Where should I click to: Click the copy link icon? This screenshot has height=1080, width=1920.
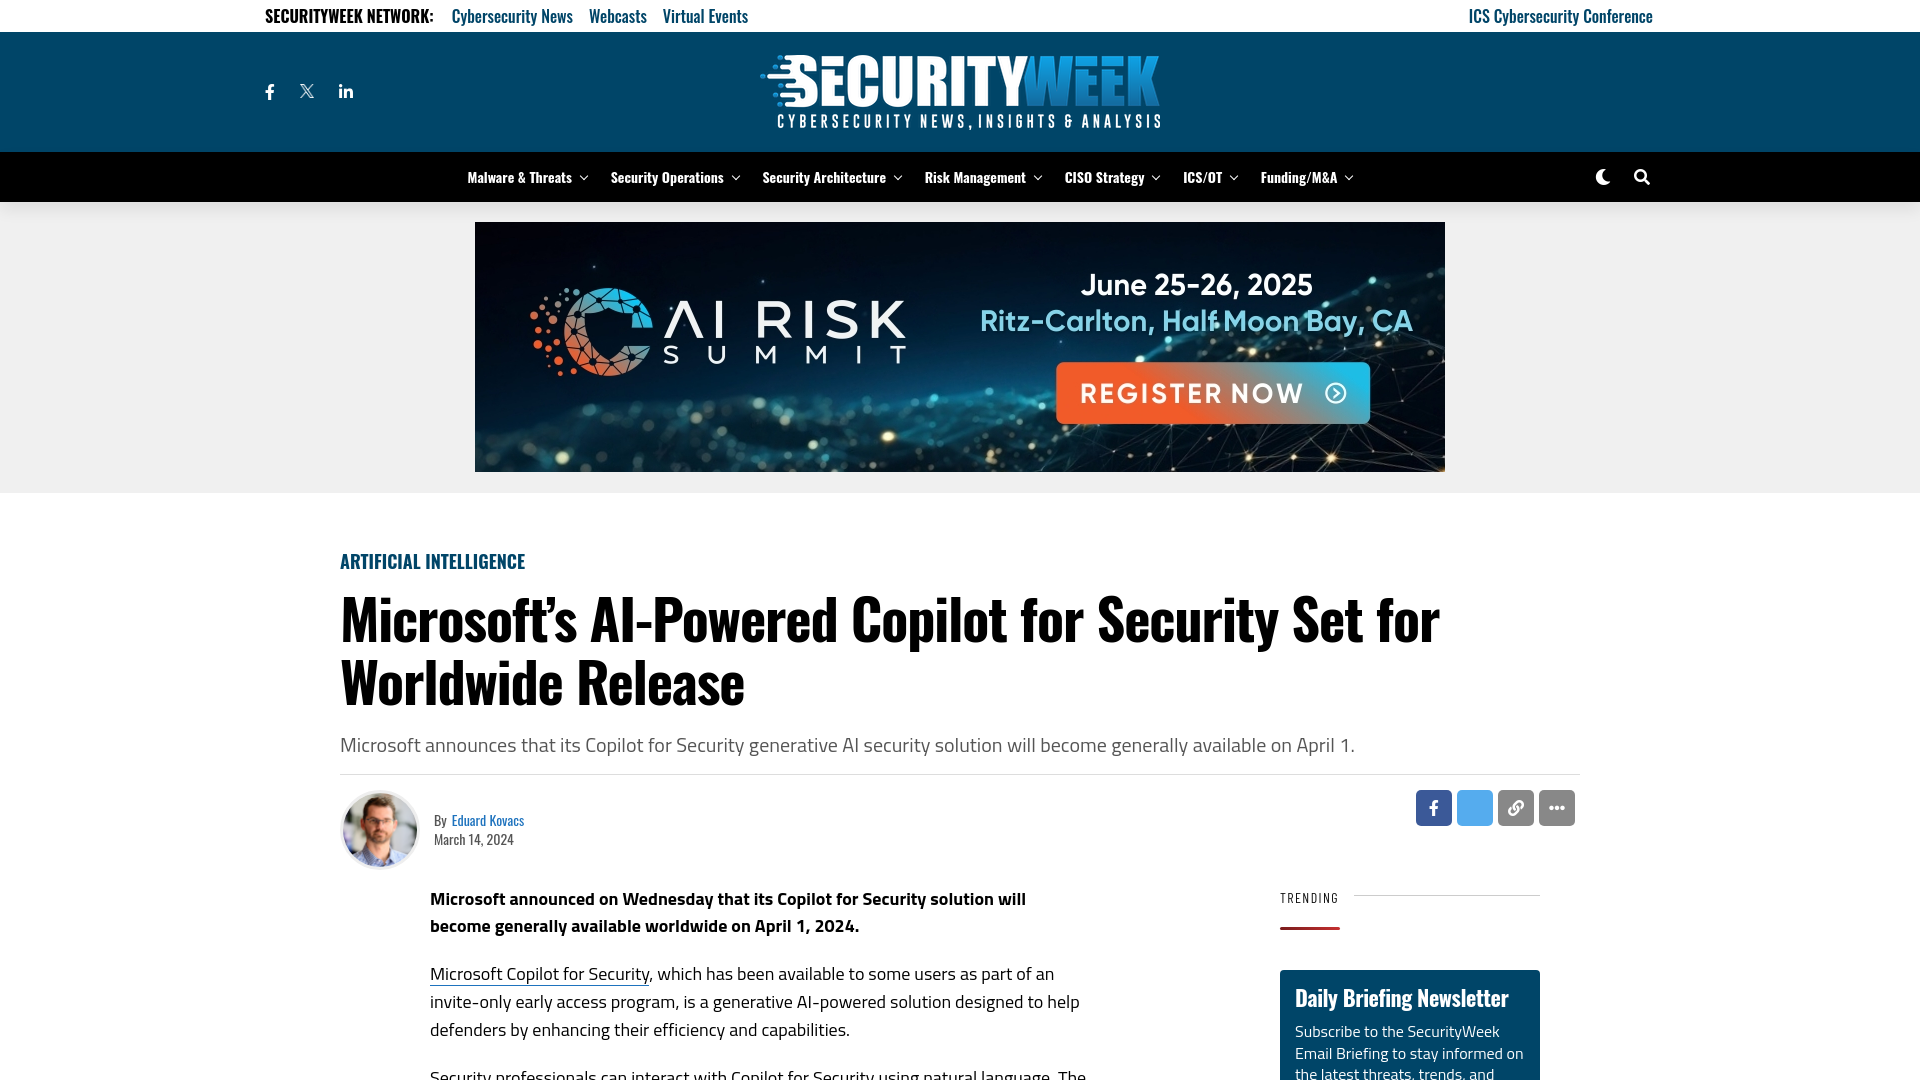1515,807
